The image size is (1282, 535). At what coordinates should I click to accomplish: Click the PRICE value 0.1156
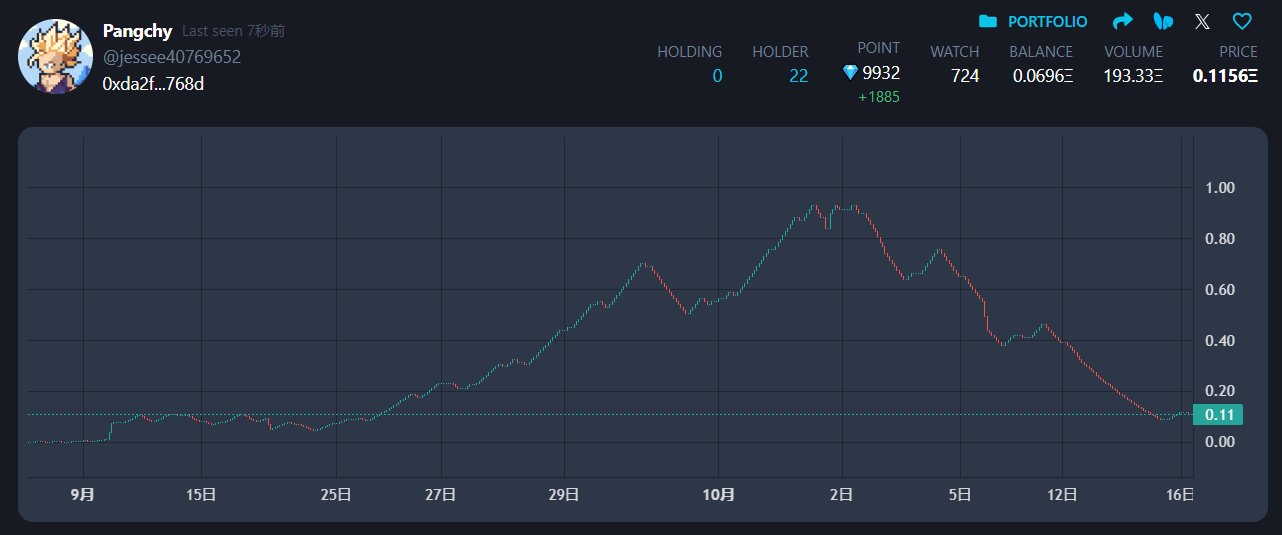(x=1225, y=76)
